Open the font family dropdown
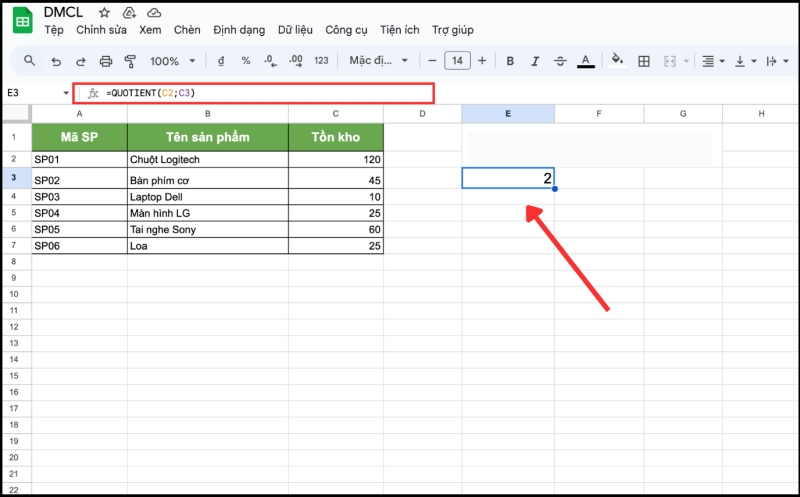Screen dimensions: 800x497 point(379,61)
